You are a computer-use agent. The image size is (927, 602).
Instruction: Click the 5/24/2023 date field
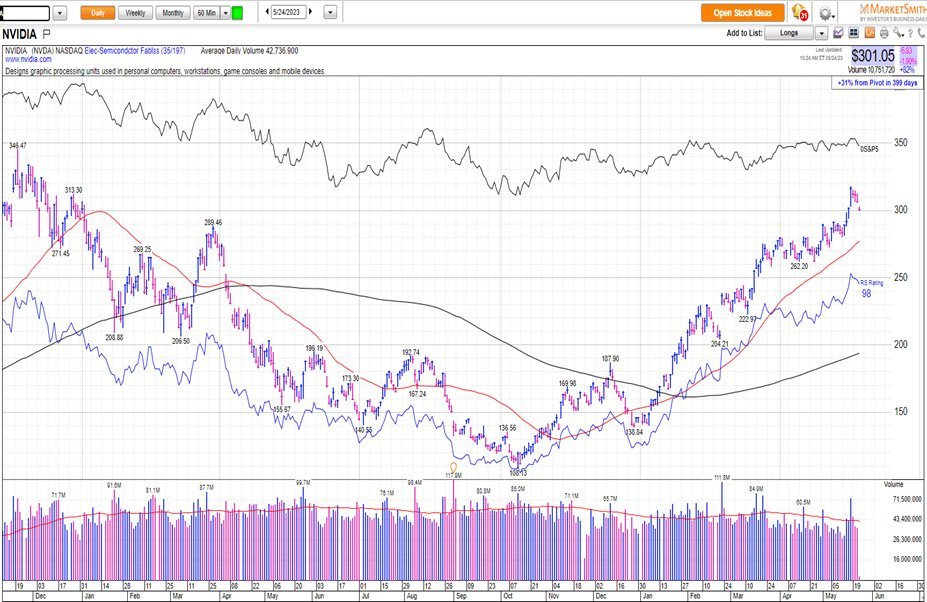pyautogui.click(x=289, y=12)
